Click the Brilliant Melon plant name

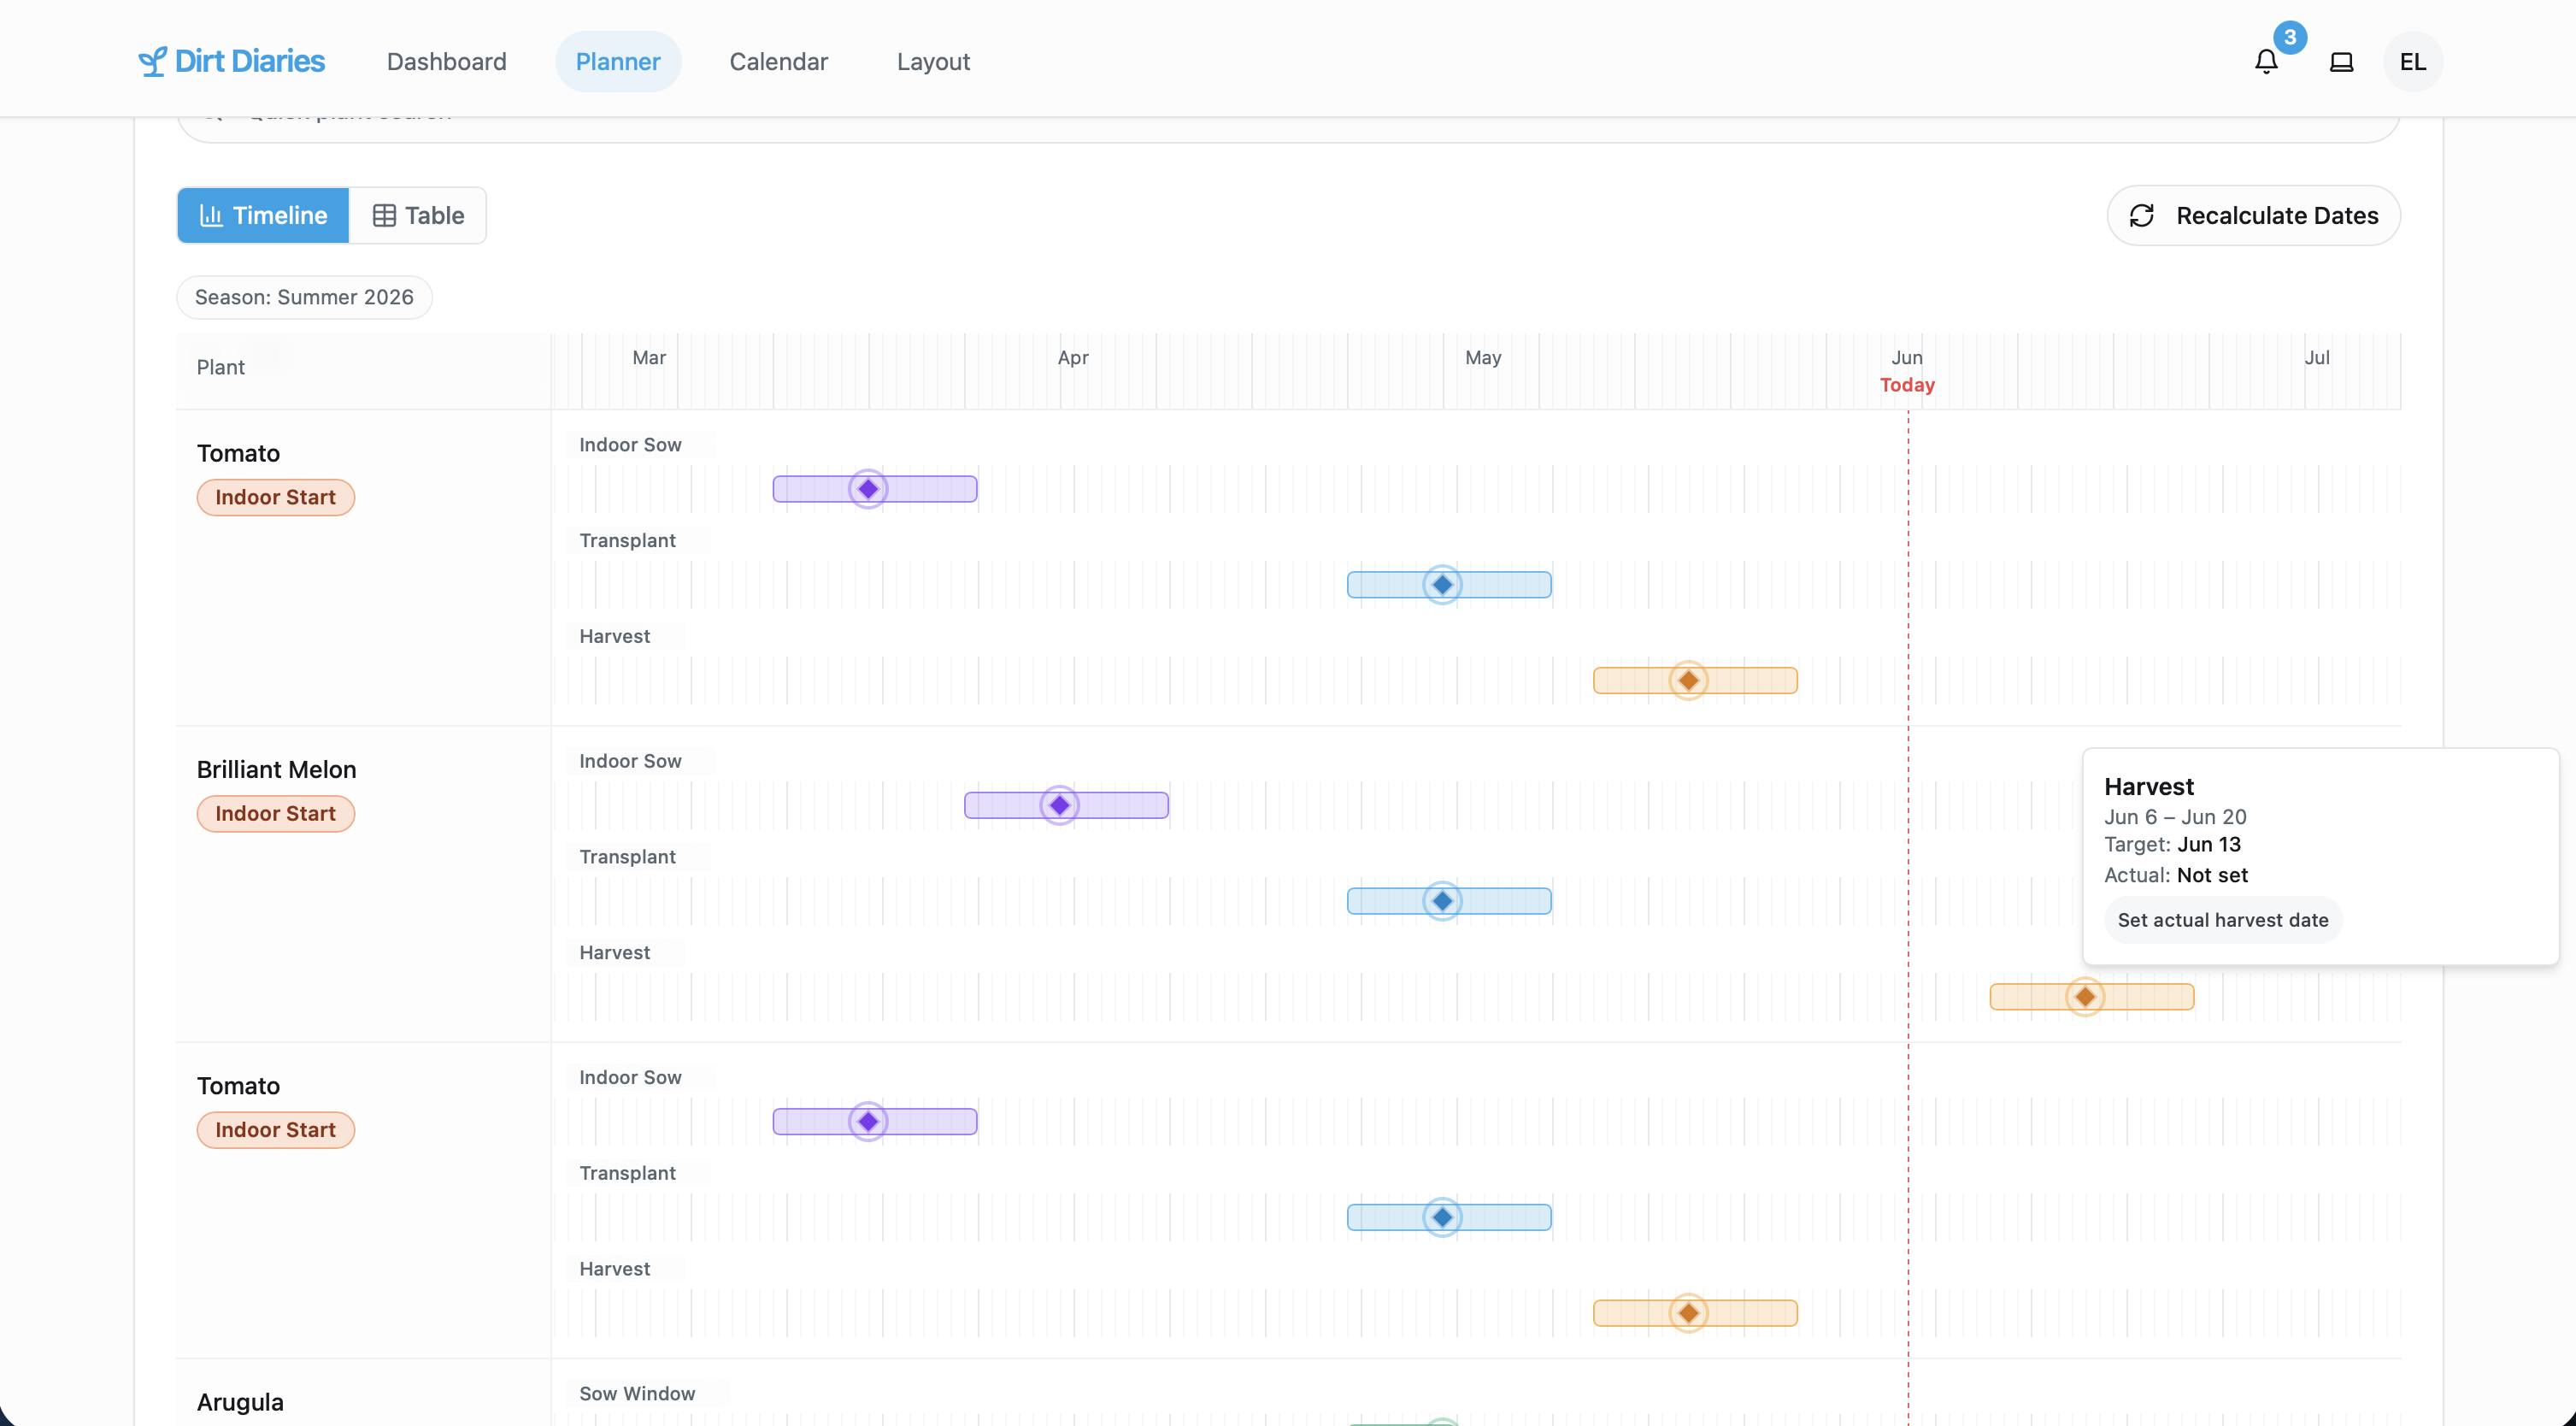tap(277, 769)
